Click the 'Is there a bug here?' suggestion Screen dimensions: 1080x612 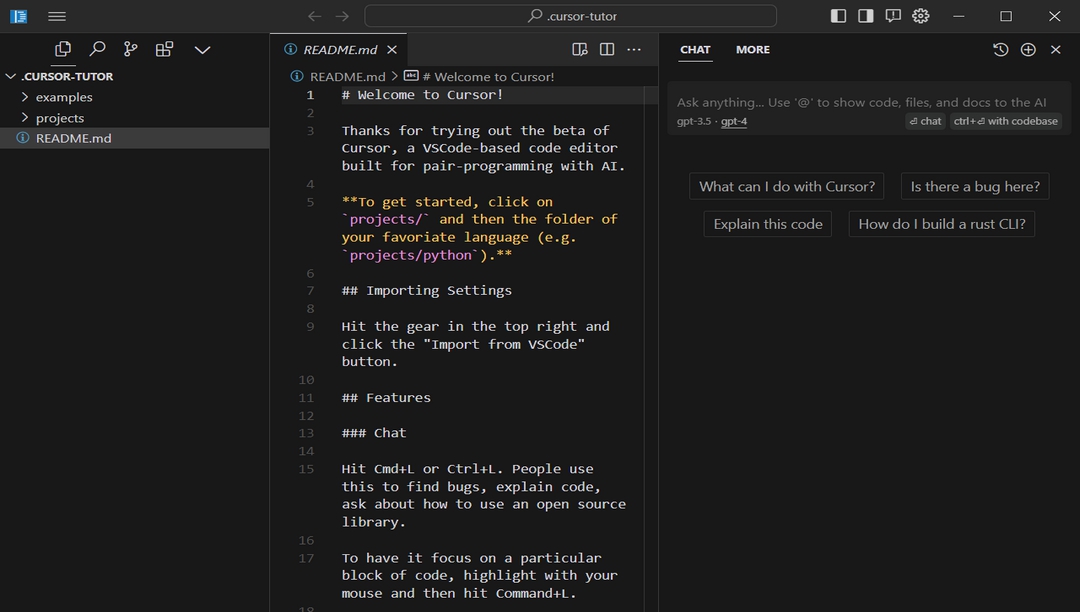(975, 186)
